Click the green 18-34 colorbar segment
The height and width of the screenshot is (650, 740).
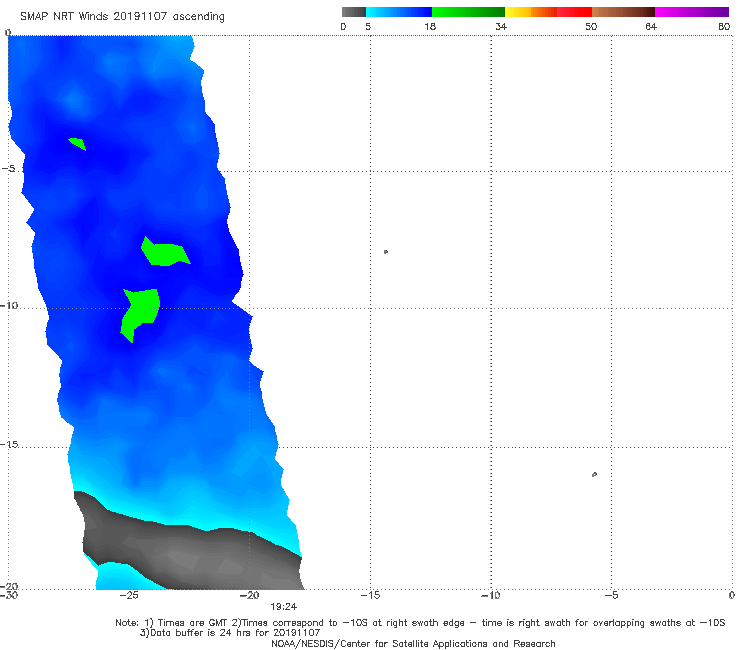pos(469,12)
